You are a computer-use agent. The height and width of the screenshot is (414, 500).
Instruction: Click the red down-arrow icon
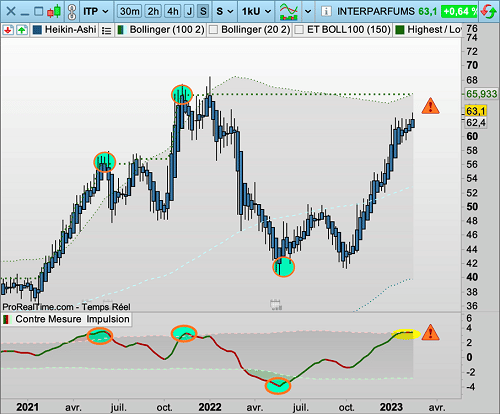click(x=8, y=30)
